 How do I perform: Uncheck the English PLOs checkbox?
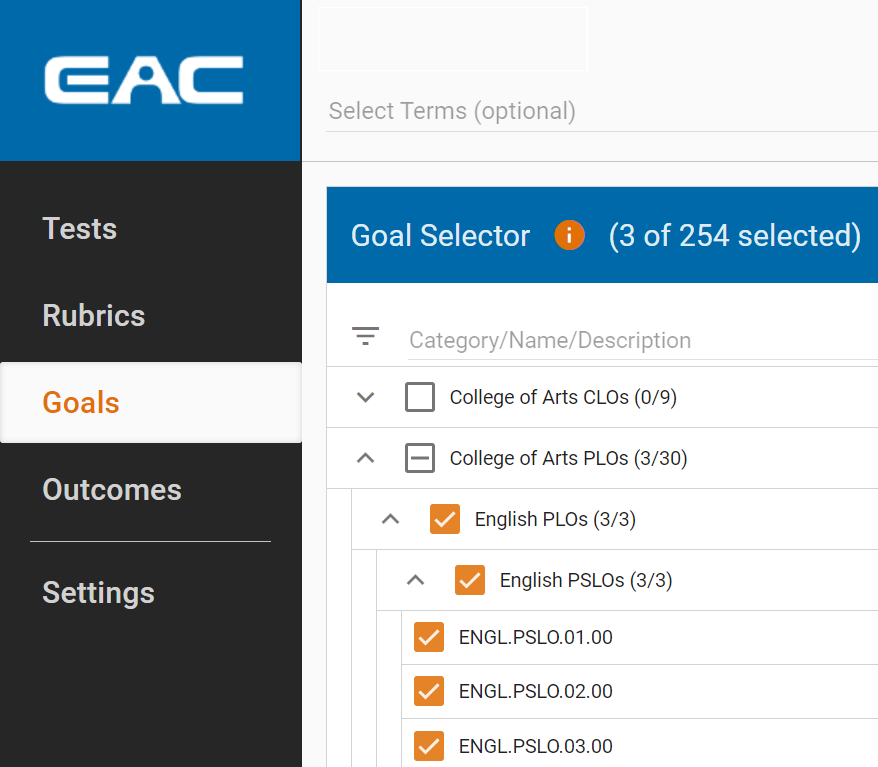coord(444,519)
